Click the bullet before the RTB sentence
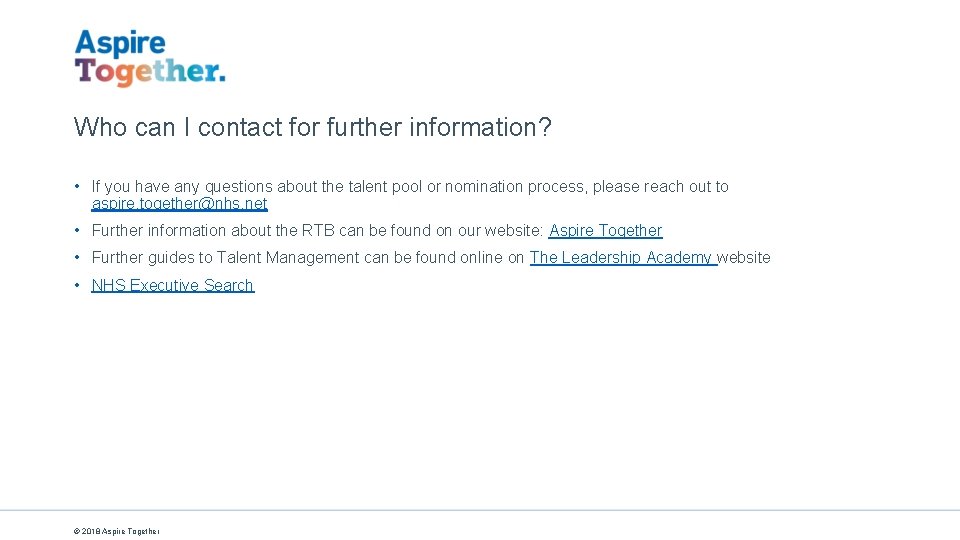This screenshot has width=960, height=540. tap(77, 231)
